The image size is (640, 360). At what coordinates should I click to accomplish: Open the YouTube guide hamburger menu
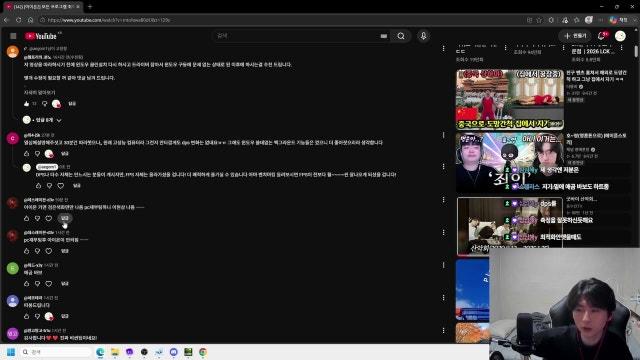point(13,36)
